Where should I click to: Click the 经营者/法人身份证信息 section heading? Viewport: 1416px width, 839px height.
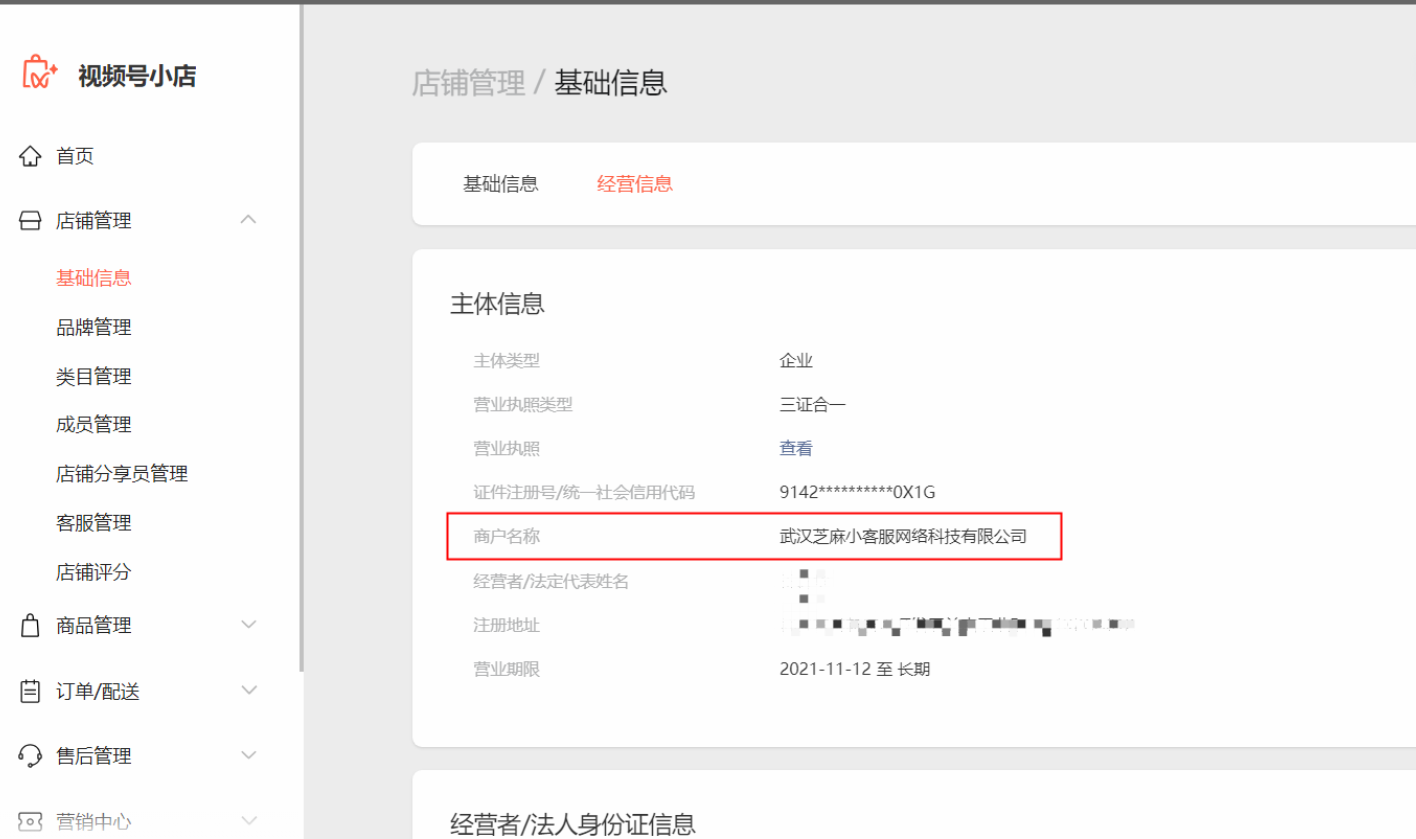573,824
